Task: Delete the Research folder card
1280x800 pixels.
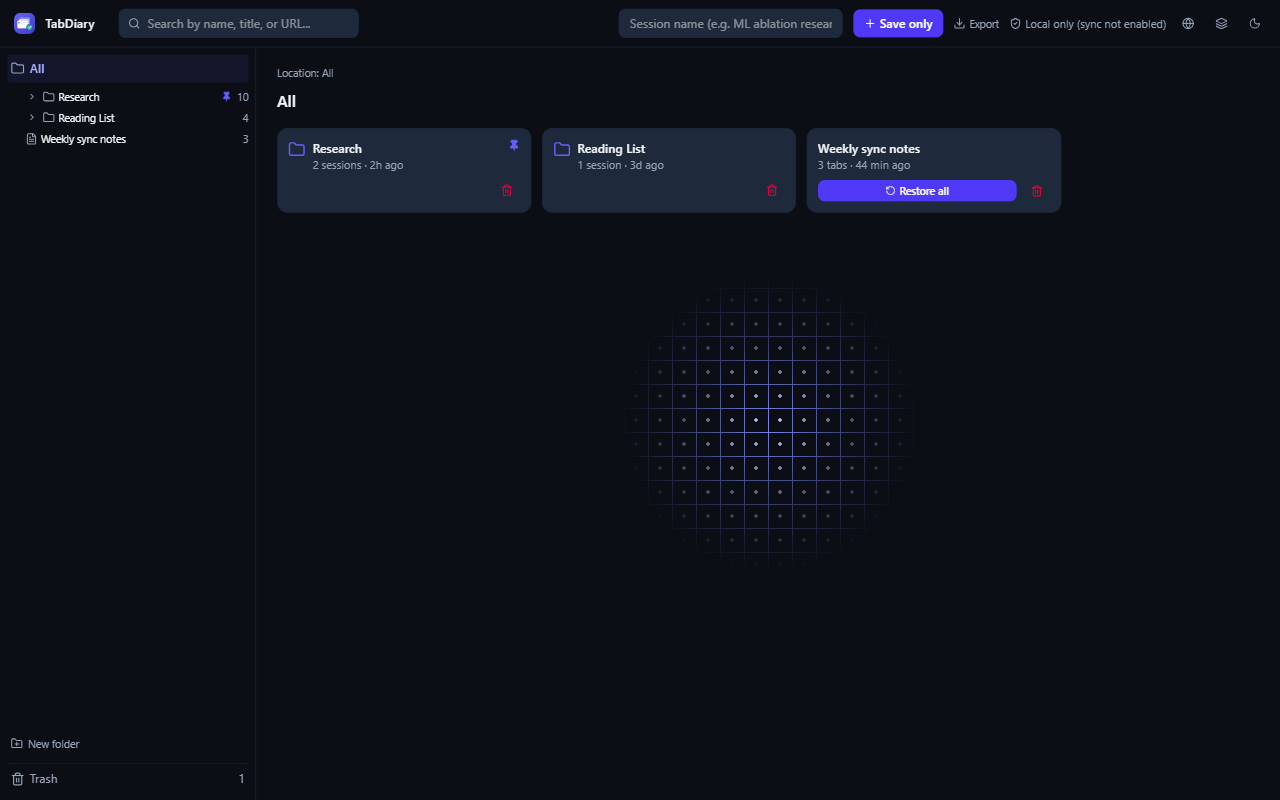Action: pos(507,190)
